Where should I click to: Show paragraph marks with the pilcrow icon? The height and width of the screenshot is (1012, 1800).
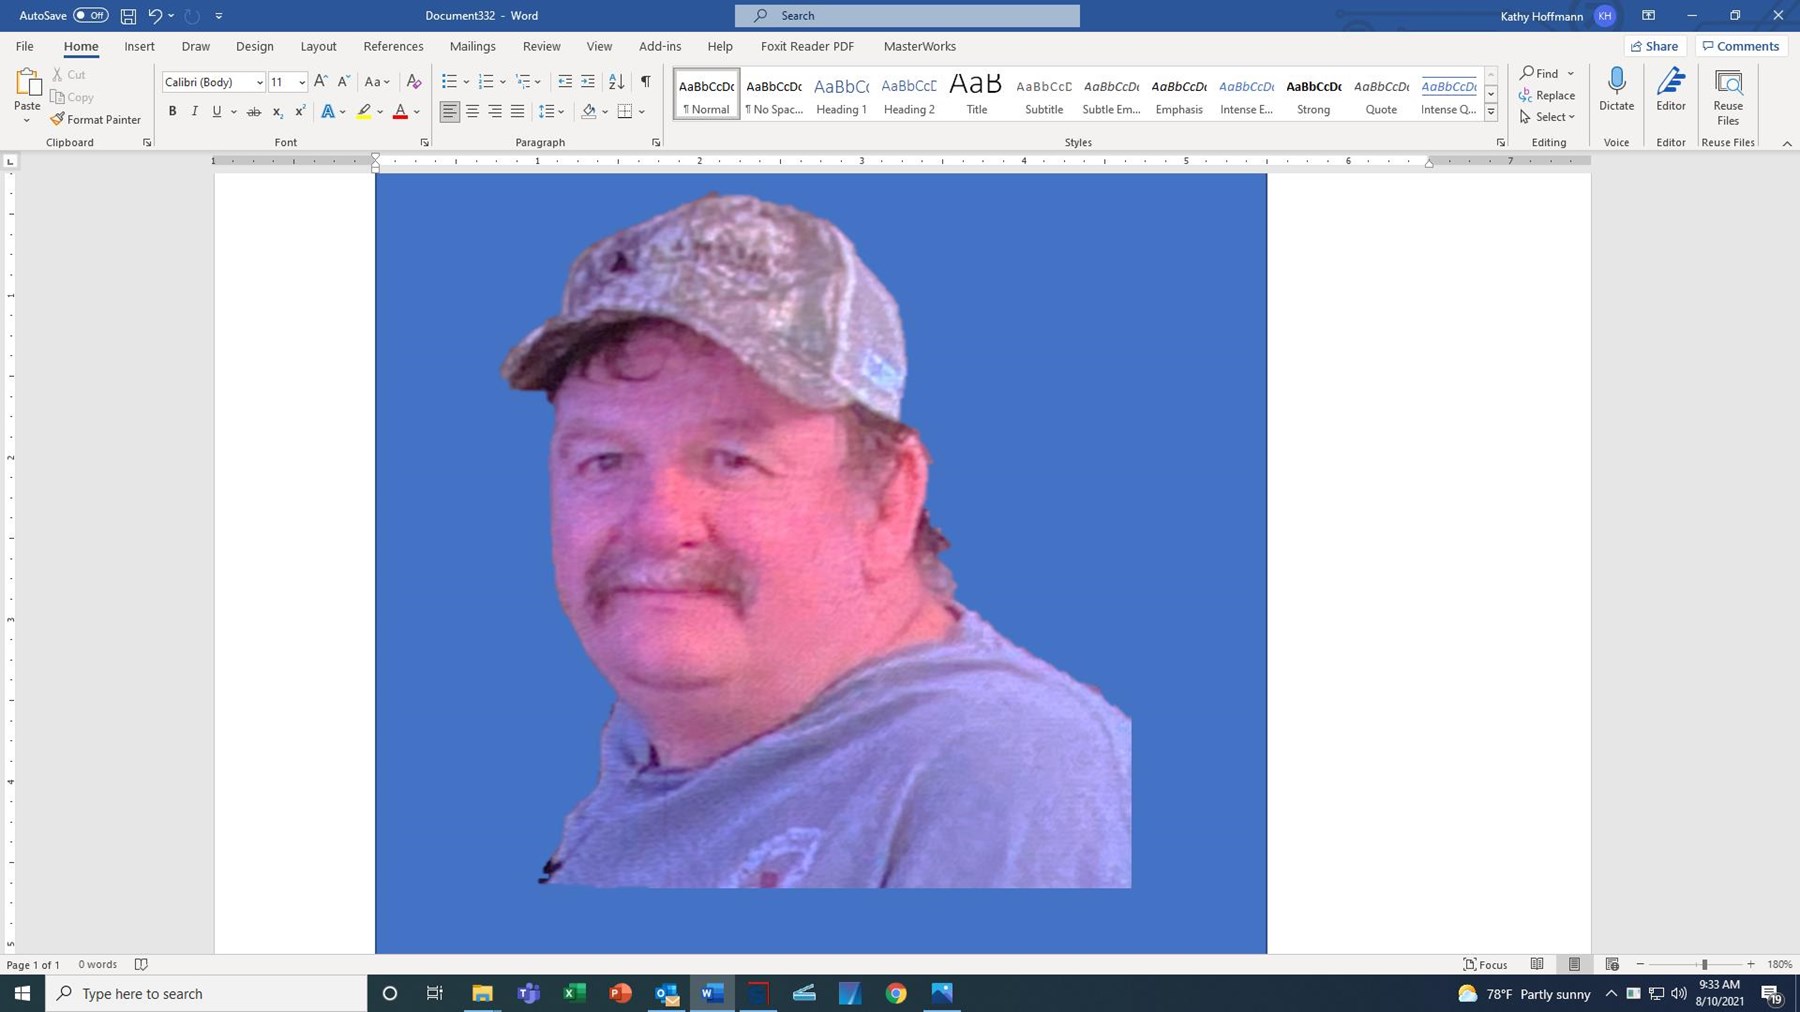[645, 82]
